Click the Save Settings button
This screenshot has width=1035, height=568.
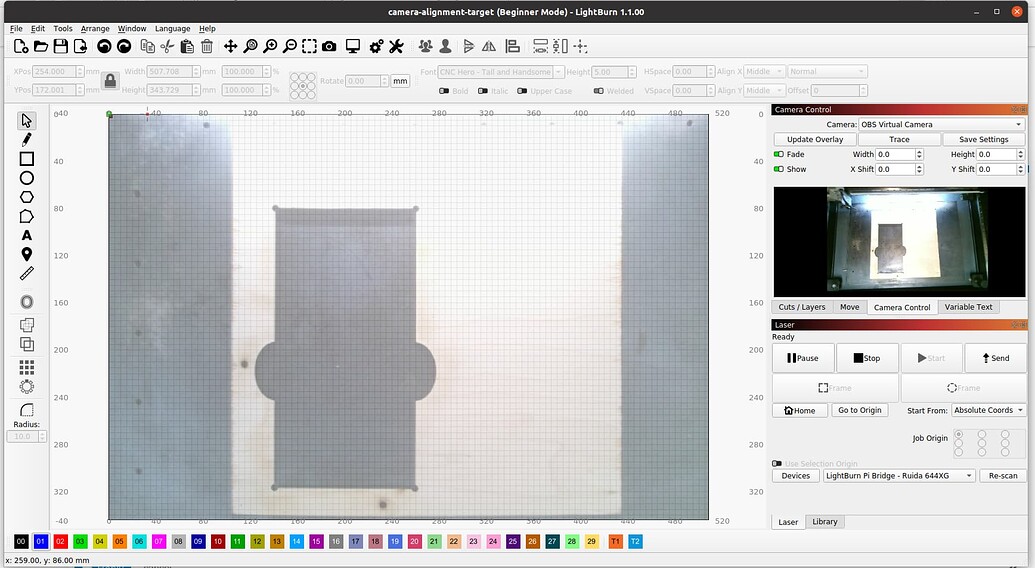coord(984,139)
